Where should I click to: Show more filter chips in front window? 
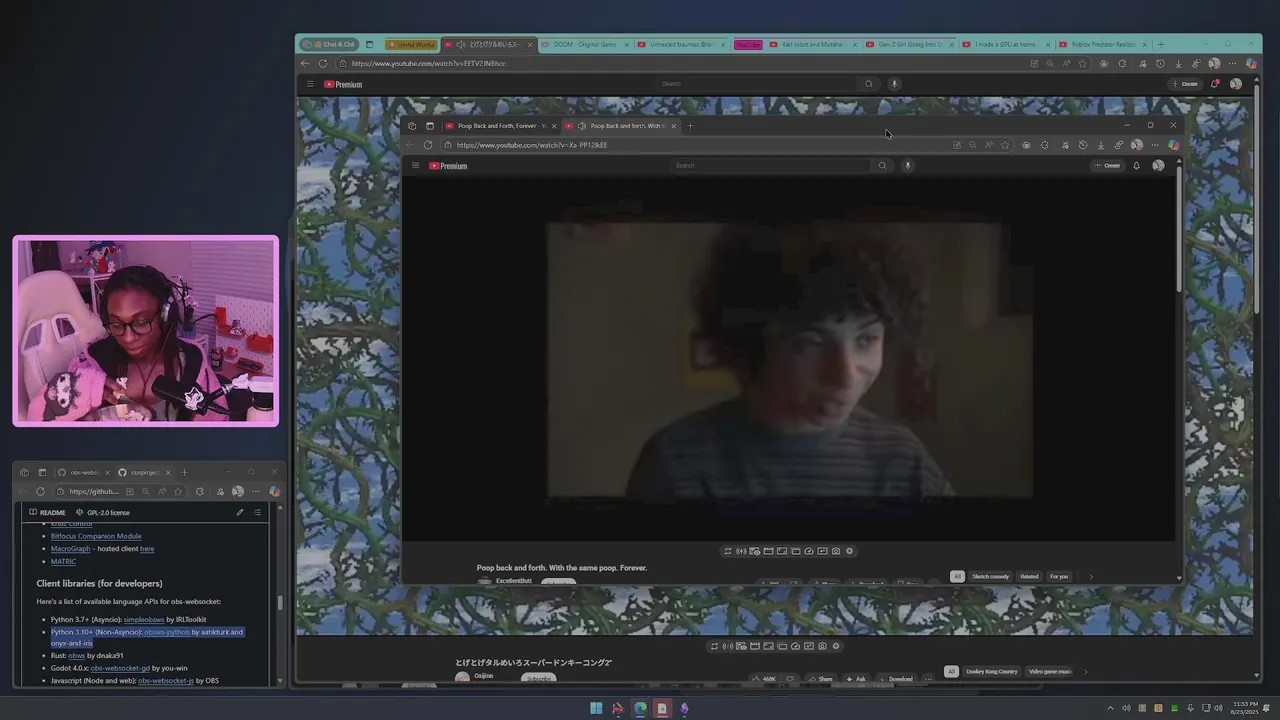1091,576
